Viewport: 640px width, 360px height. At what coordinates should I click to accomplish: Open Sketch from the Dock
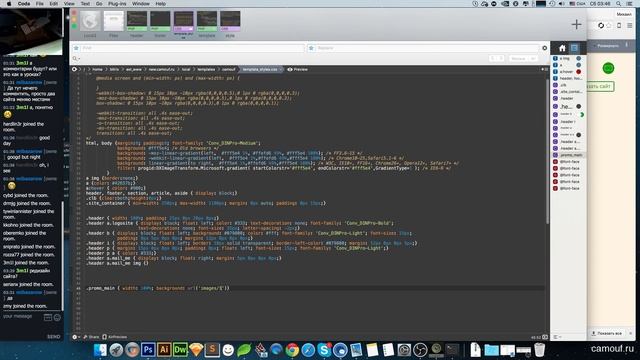pos(196,350)
